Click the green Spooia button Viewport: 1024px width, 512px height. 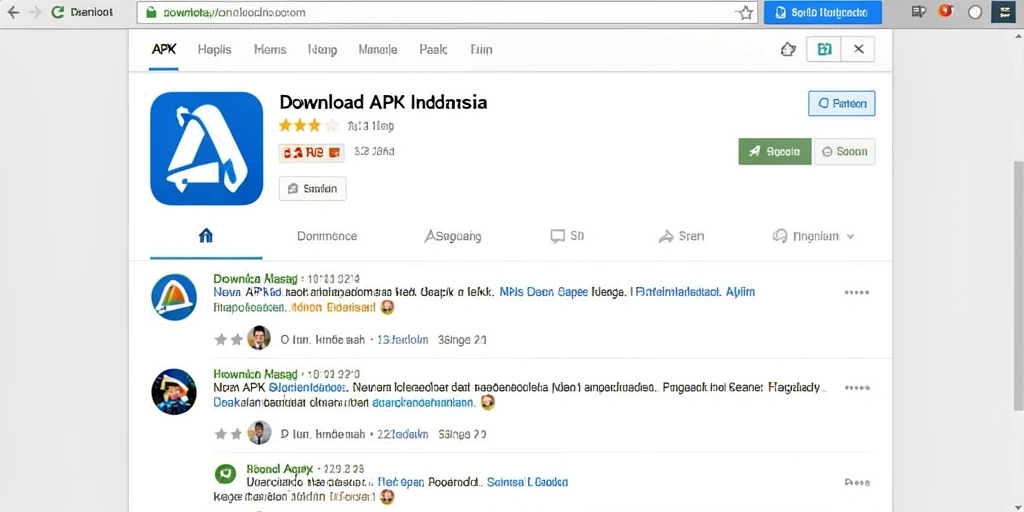(x=775, y=152)
